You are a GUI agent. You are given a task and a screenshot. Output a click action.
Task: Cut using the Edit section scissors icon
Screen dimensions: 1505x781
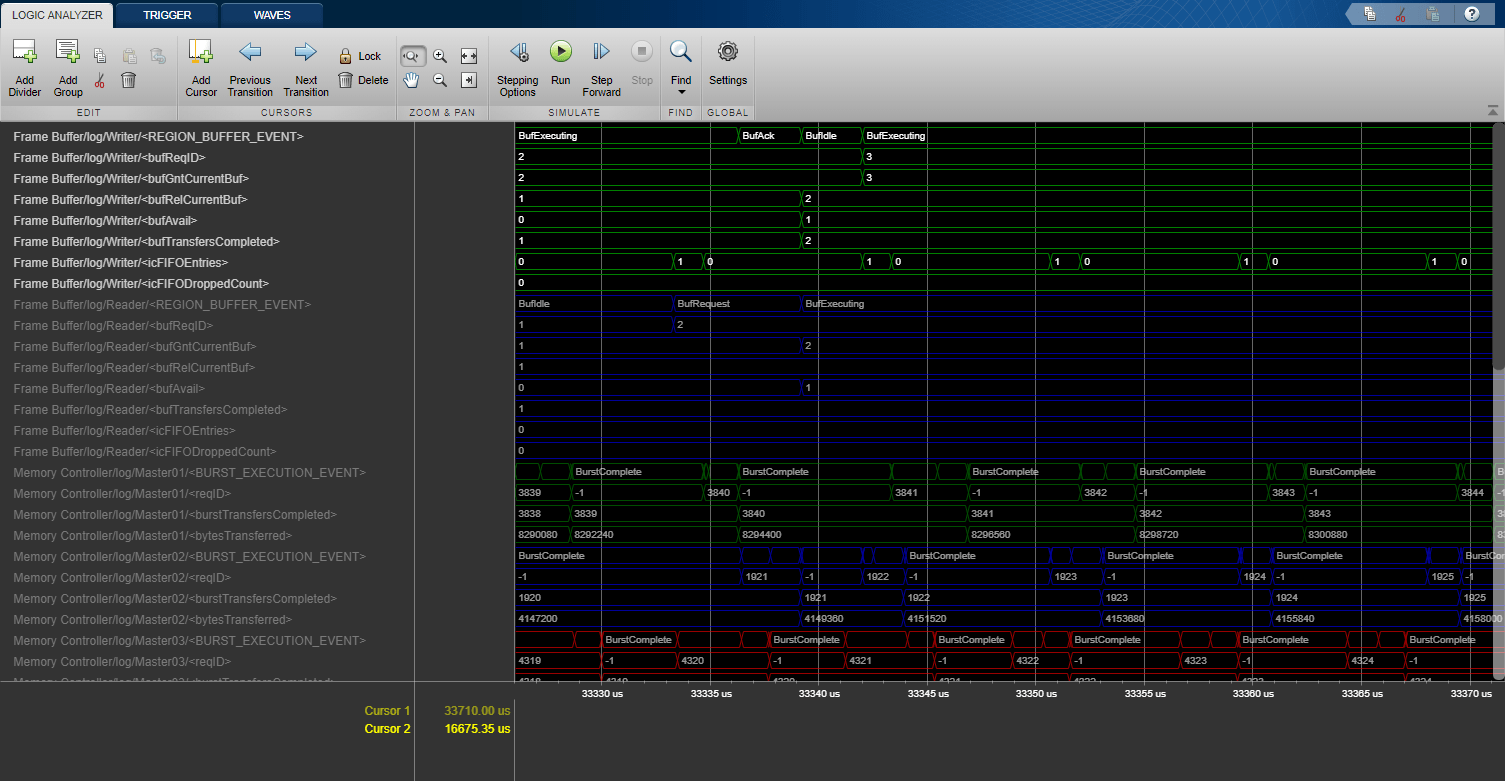[100, 80]
